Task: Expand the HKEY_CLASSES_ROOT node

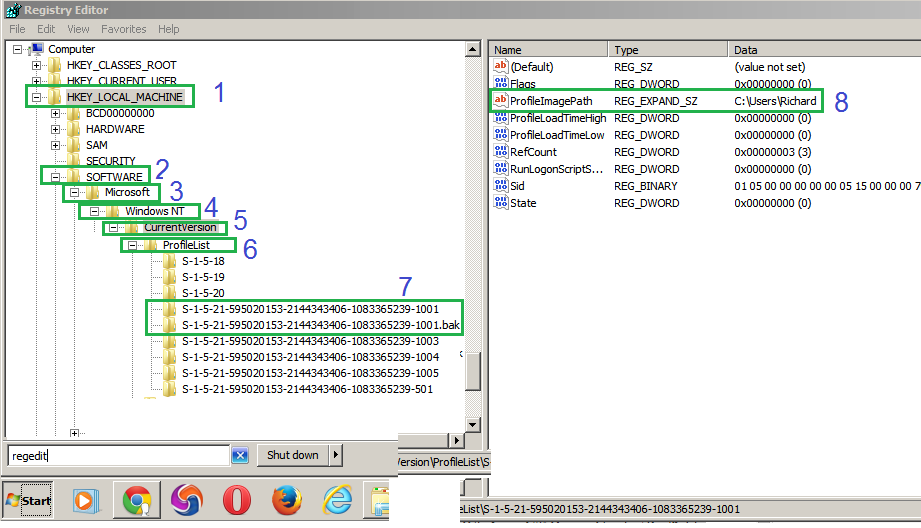Action: tap(36, 65)
